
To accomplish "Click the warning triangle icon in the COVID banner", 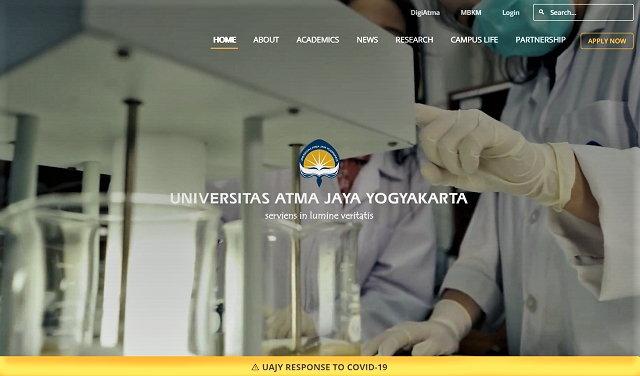I will tap(256, 367).
